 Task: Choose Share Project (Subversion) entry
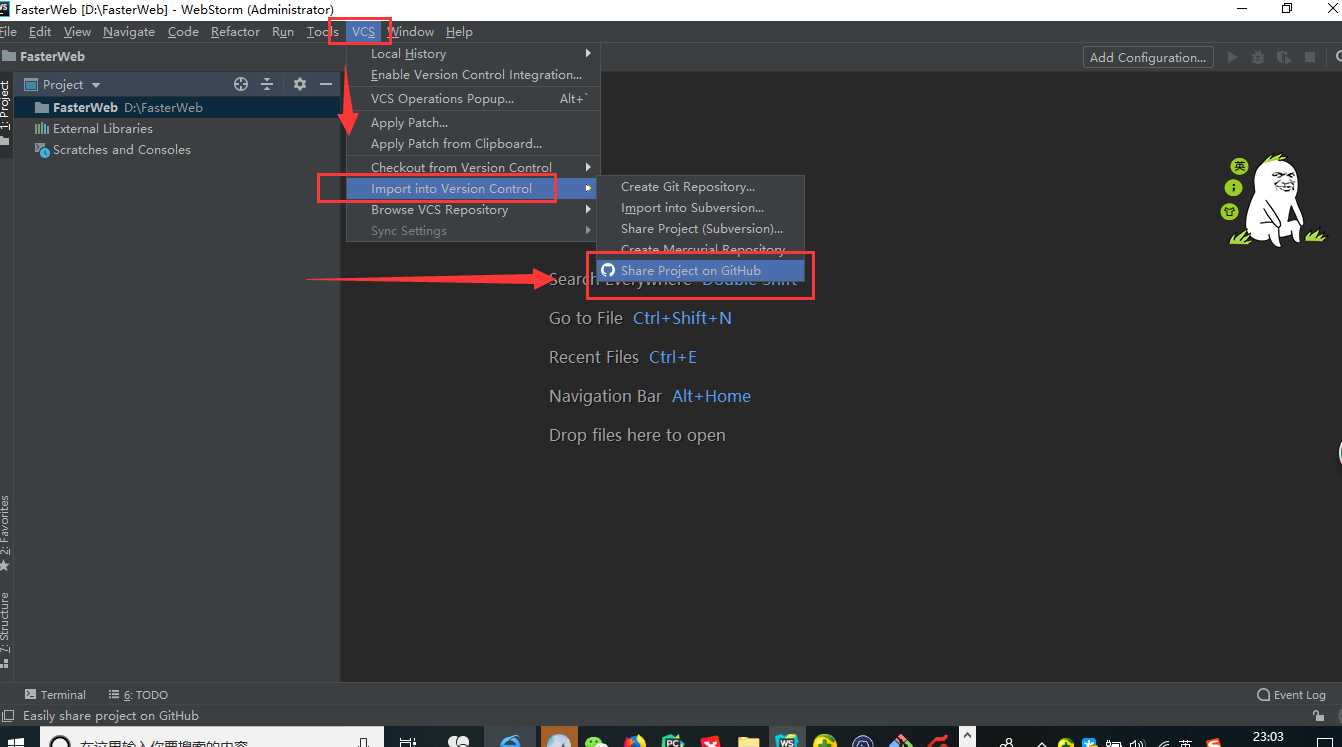pyautogui.click(x=700, y=229)
